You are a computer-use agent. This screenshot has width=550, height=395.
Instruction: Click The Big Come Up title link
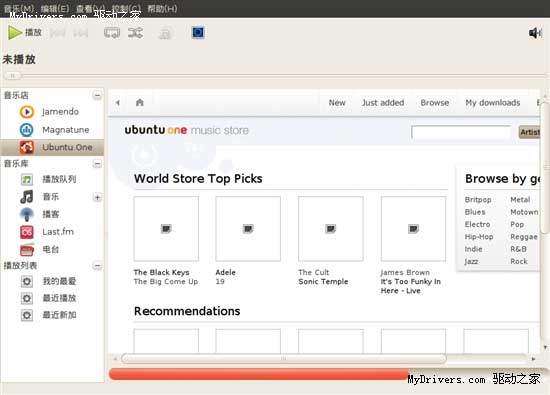click(166, 282)
